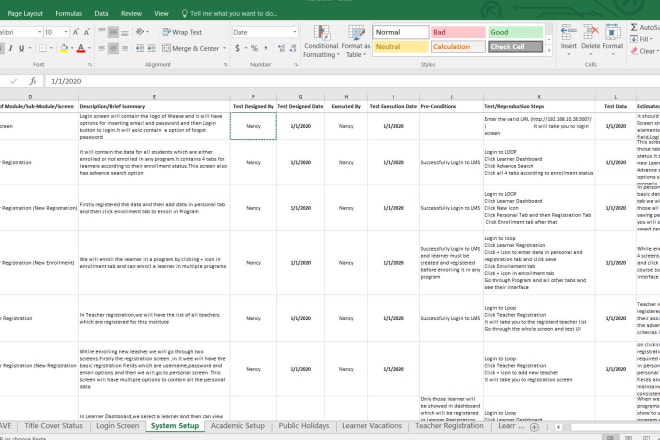Increase decimal places

coord(282,48)
